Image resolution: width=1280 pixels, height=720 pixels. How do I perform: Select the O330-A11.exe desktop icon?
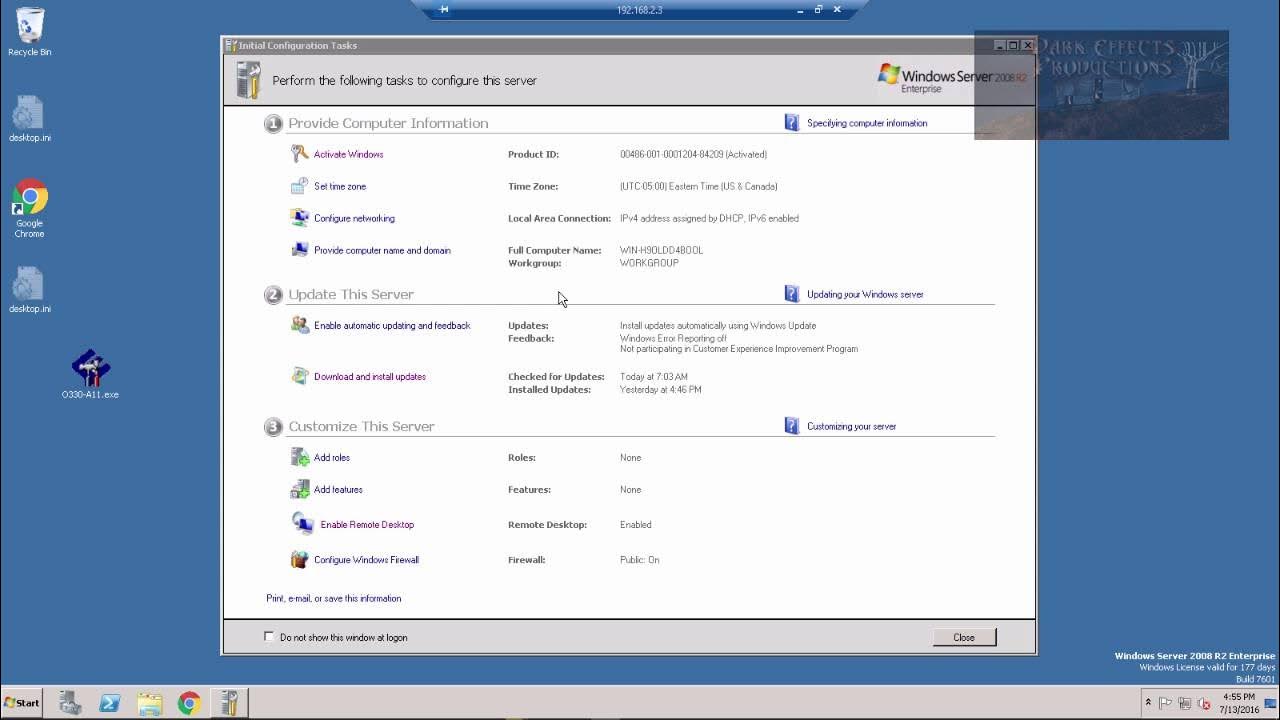click(x=90, y=375)
